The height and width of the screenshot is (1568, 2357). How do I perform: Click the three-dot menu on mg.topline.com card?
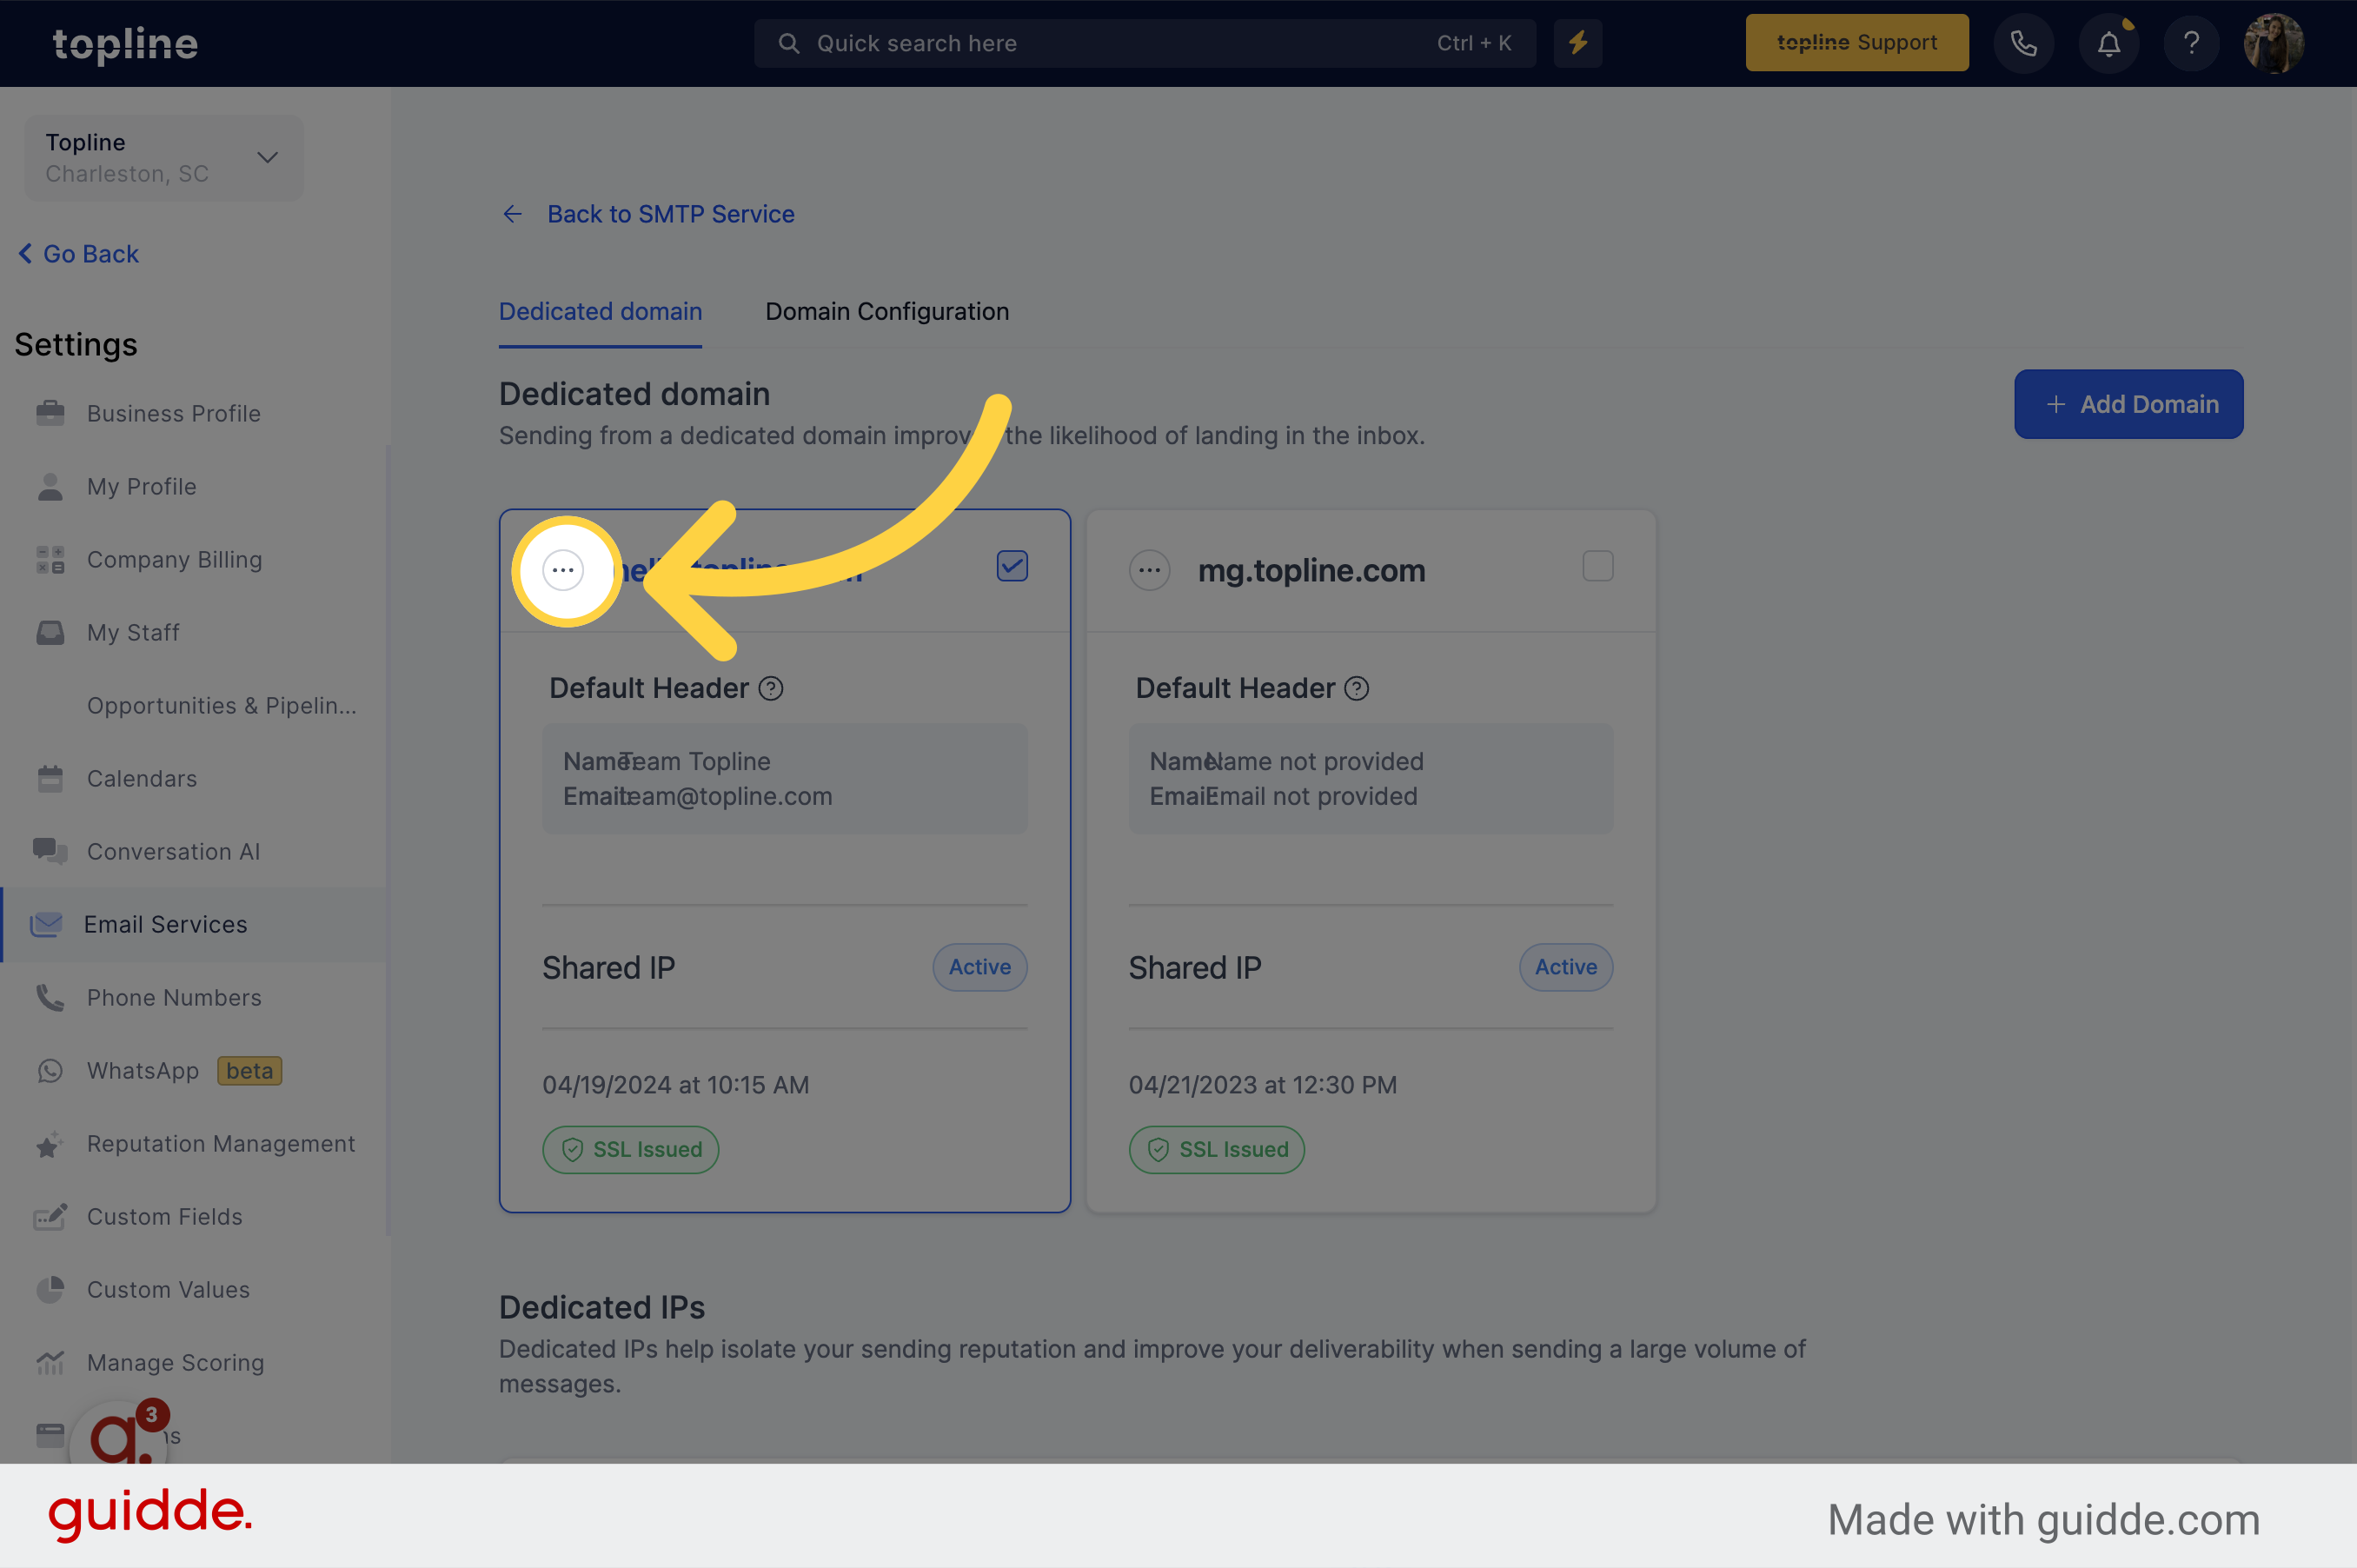point(1148,568)
